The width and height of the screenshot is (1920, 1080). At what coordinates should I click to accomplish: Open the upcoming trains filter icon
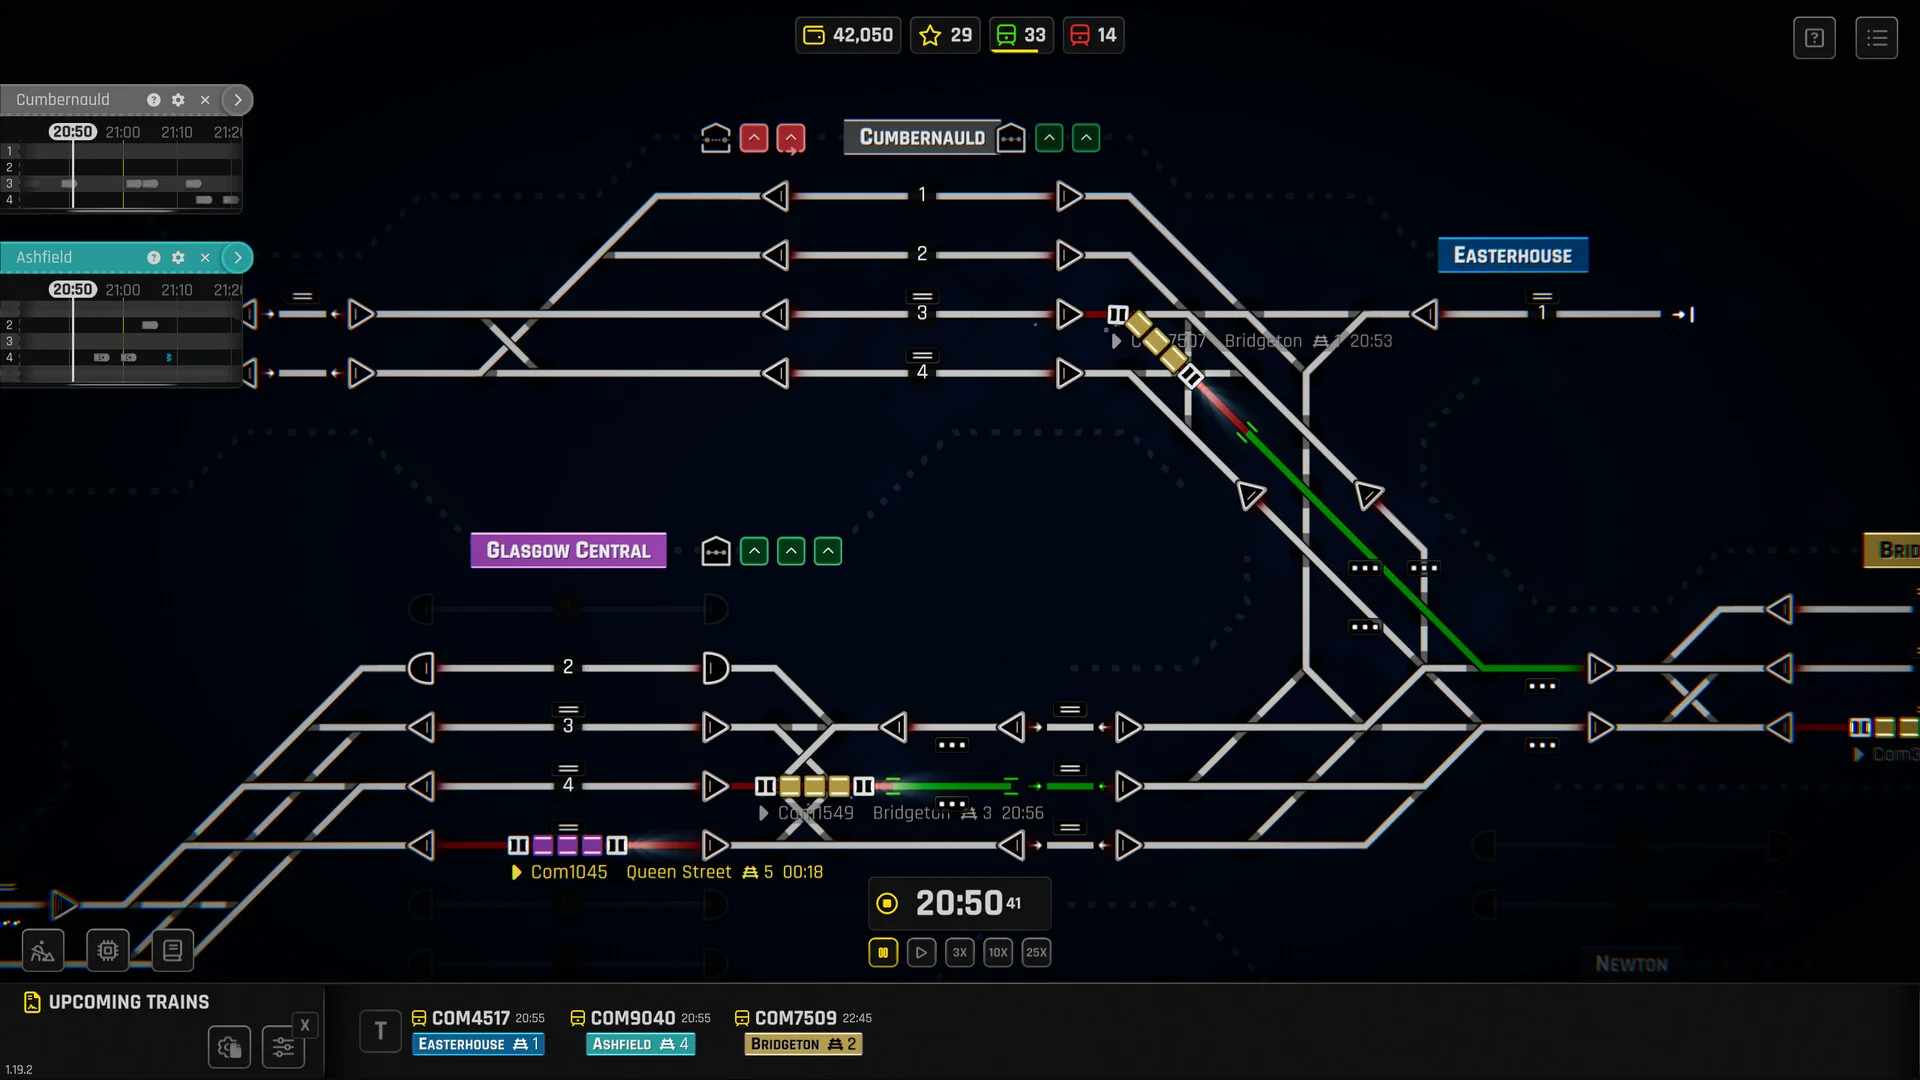pos(283,1047)
